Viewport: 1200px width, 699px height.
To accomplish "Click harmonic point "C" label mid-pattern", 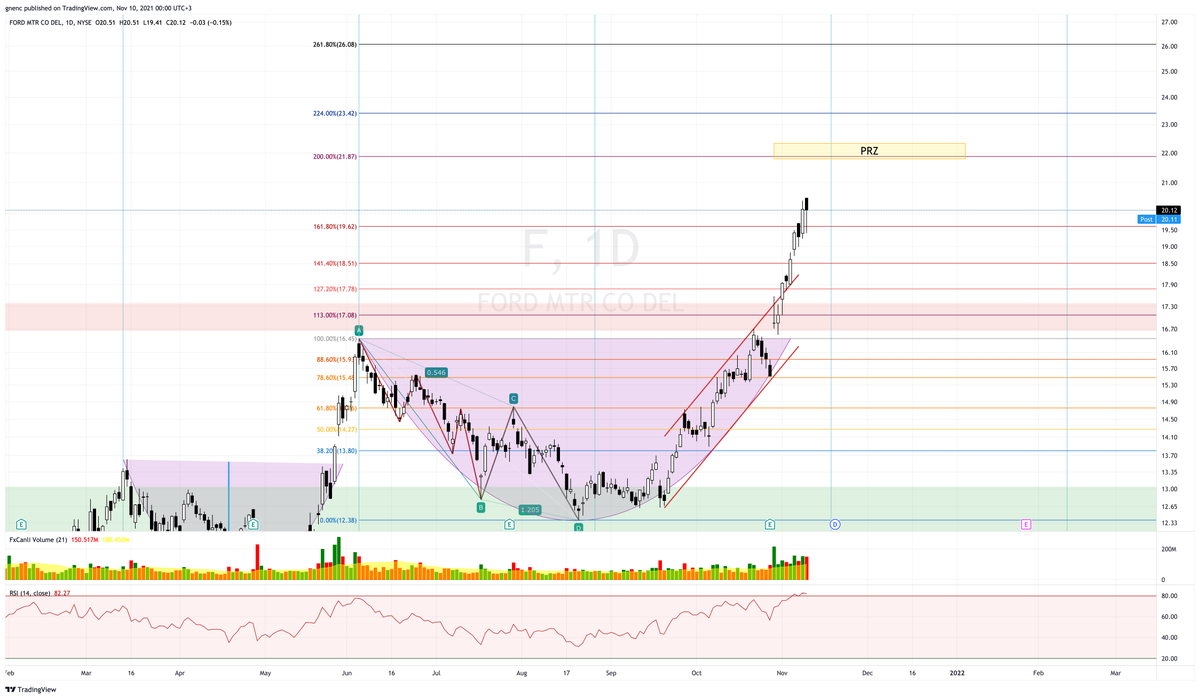I will [x=512, y=397].
